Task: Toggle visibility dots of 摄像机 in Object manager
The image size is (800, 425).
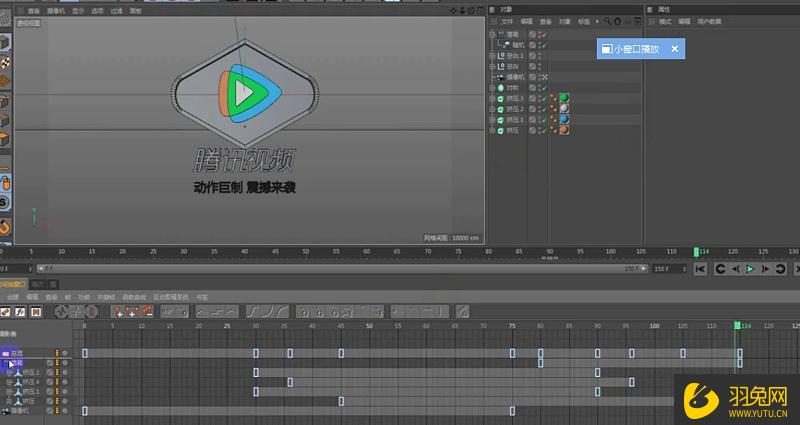Action: [540, 77]
